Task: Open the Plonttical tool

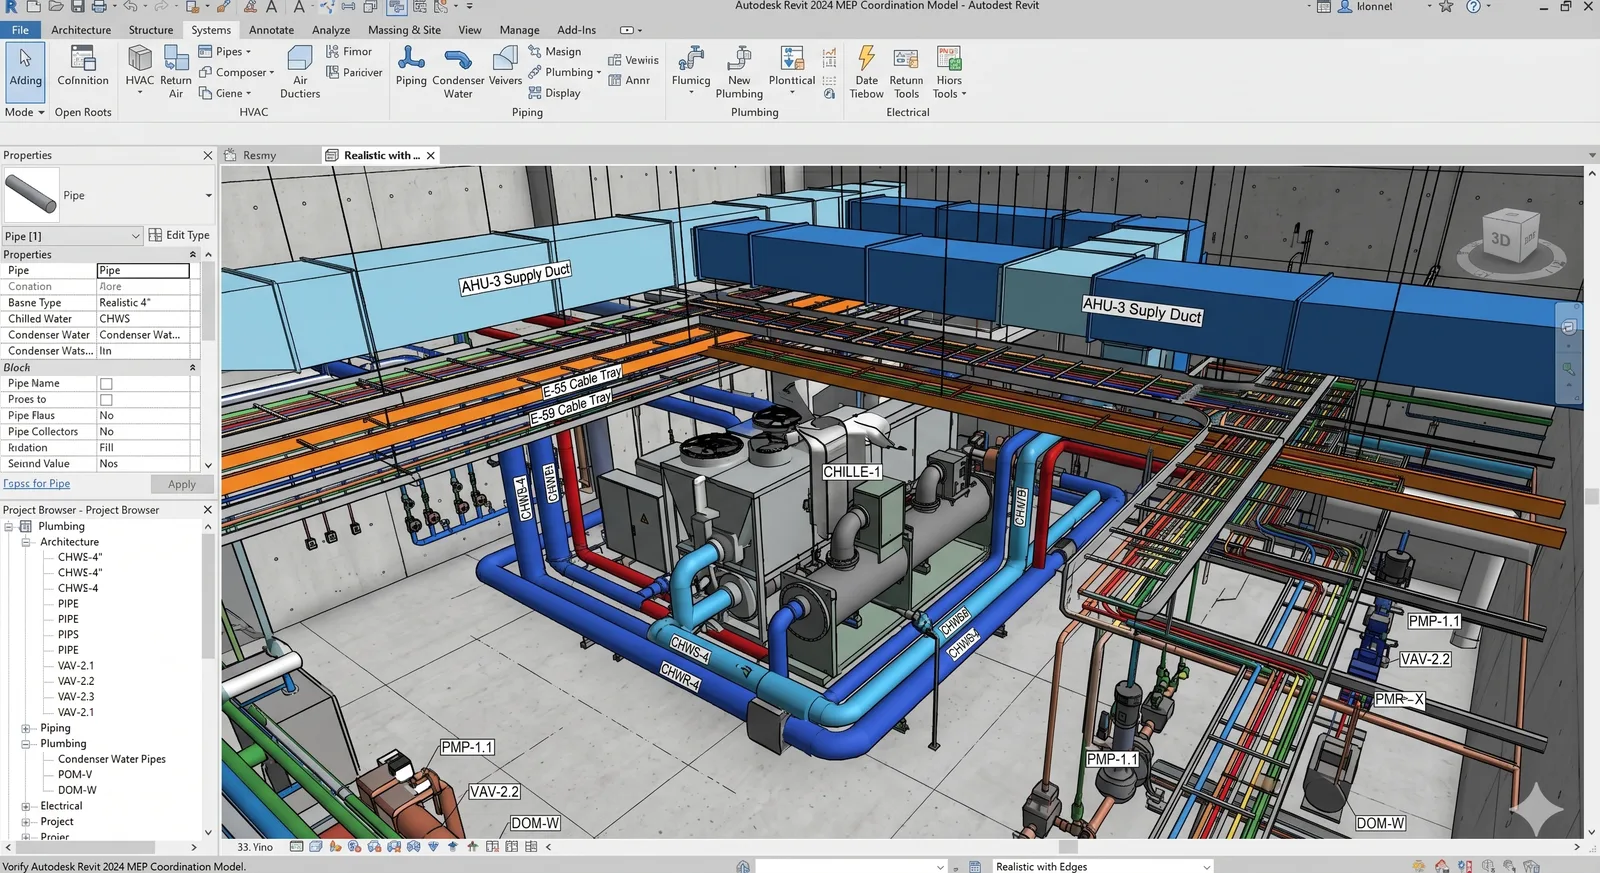Action: click(792, 70)
